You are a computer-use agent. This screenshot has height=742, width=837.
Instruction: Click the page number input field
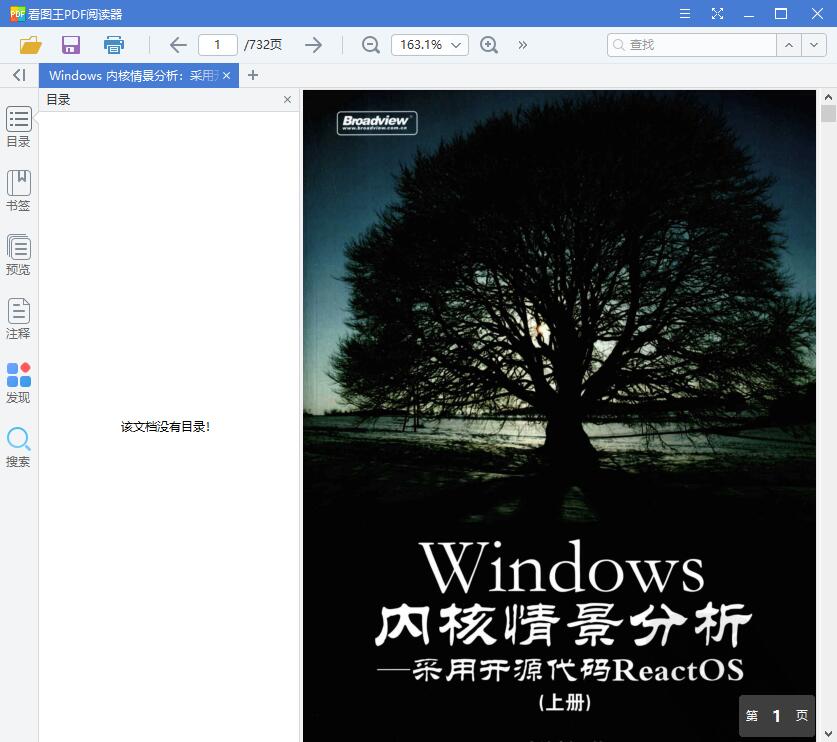click(217, 45)
